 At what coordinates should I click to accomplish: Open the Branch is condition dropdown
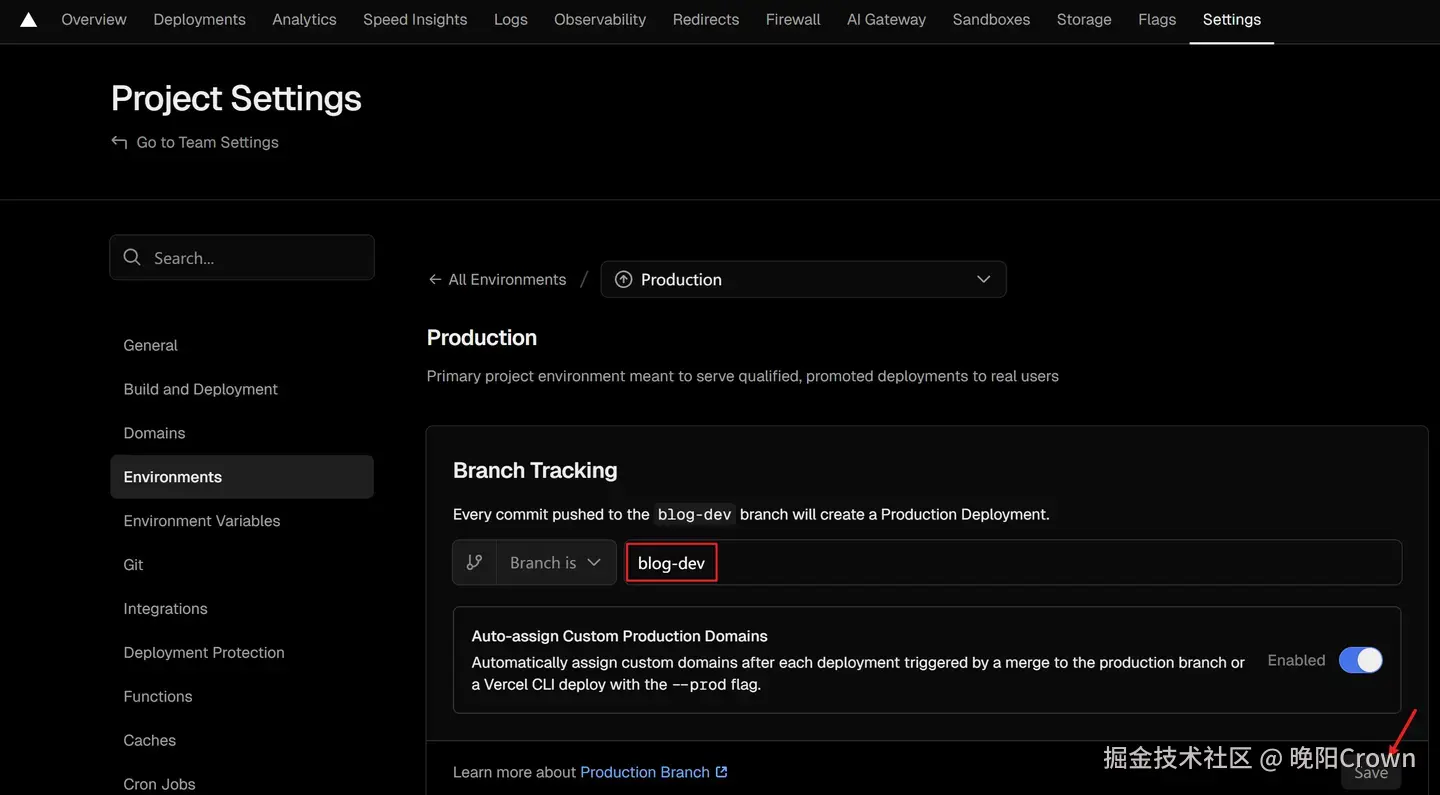[555, 563]
